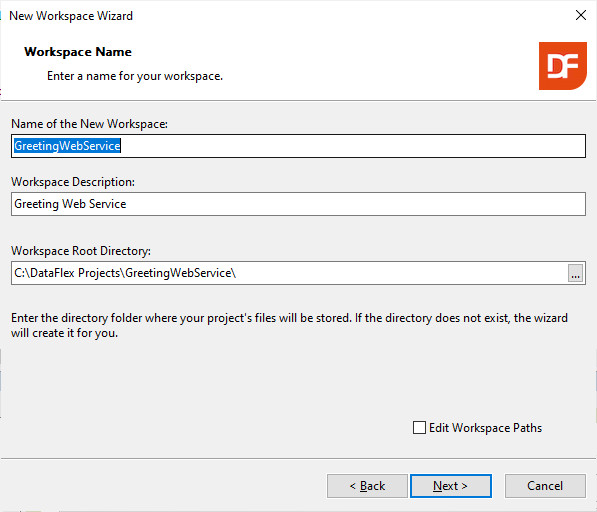This screenshot has width=597, height=512.
Task: Proceed with the Next > button
Action: (451, 486)
